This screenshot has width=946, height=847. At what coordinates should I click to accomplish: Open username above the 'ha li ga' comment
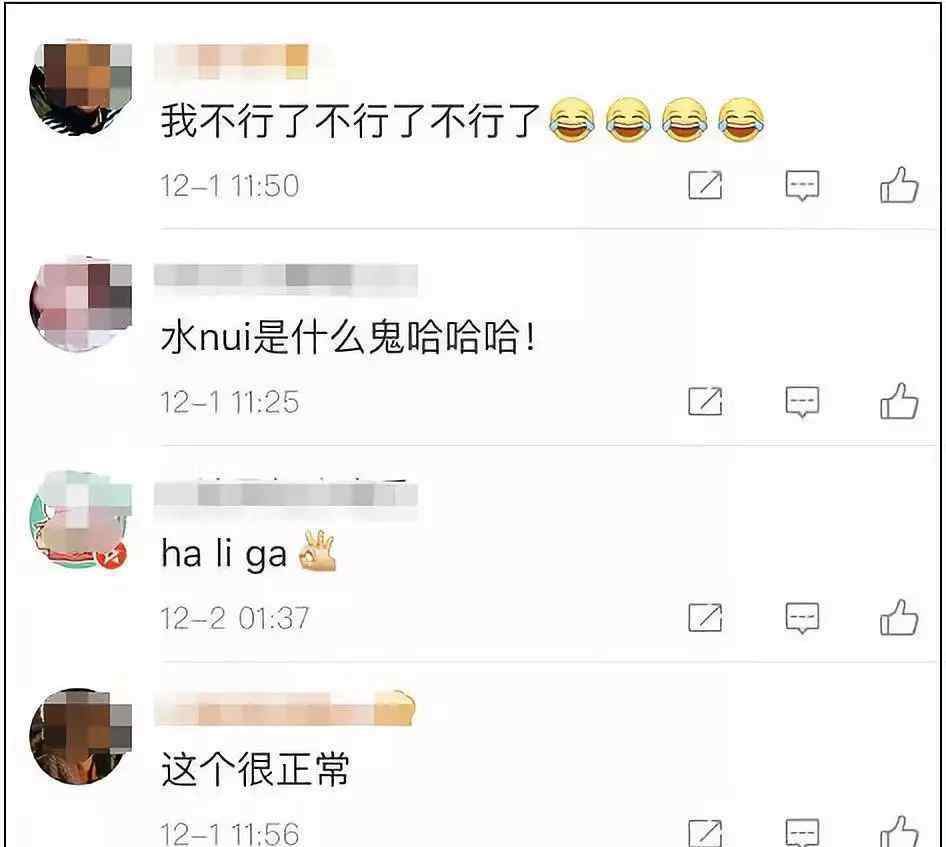click(286, 496)
